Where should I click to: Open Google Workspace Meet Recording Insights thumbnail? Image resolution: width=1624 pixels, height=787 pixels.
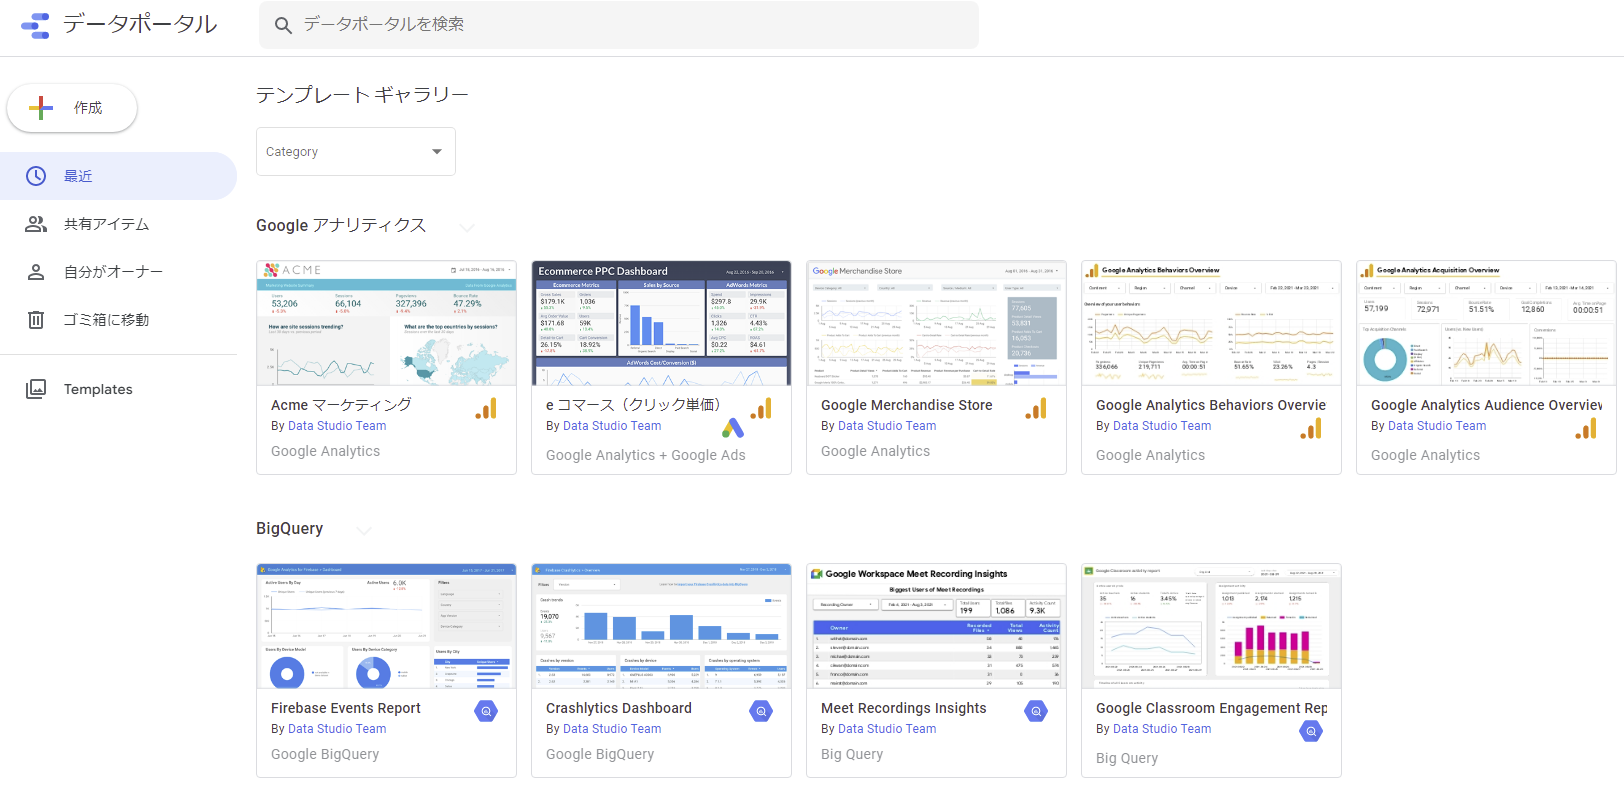[936, 626]
